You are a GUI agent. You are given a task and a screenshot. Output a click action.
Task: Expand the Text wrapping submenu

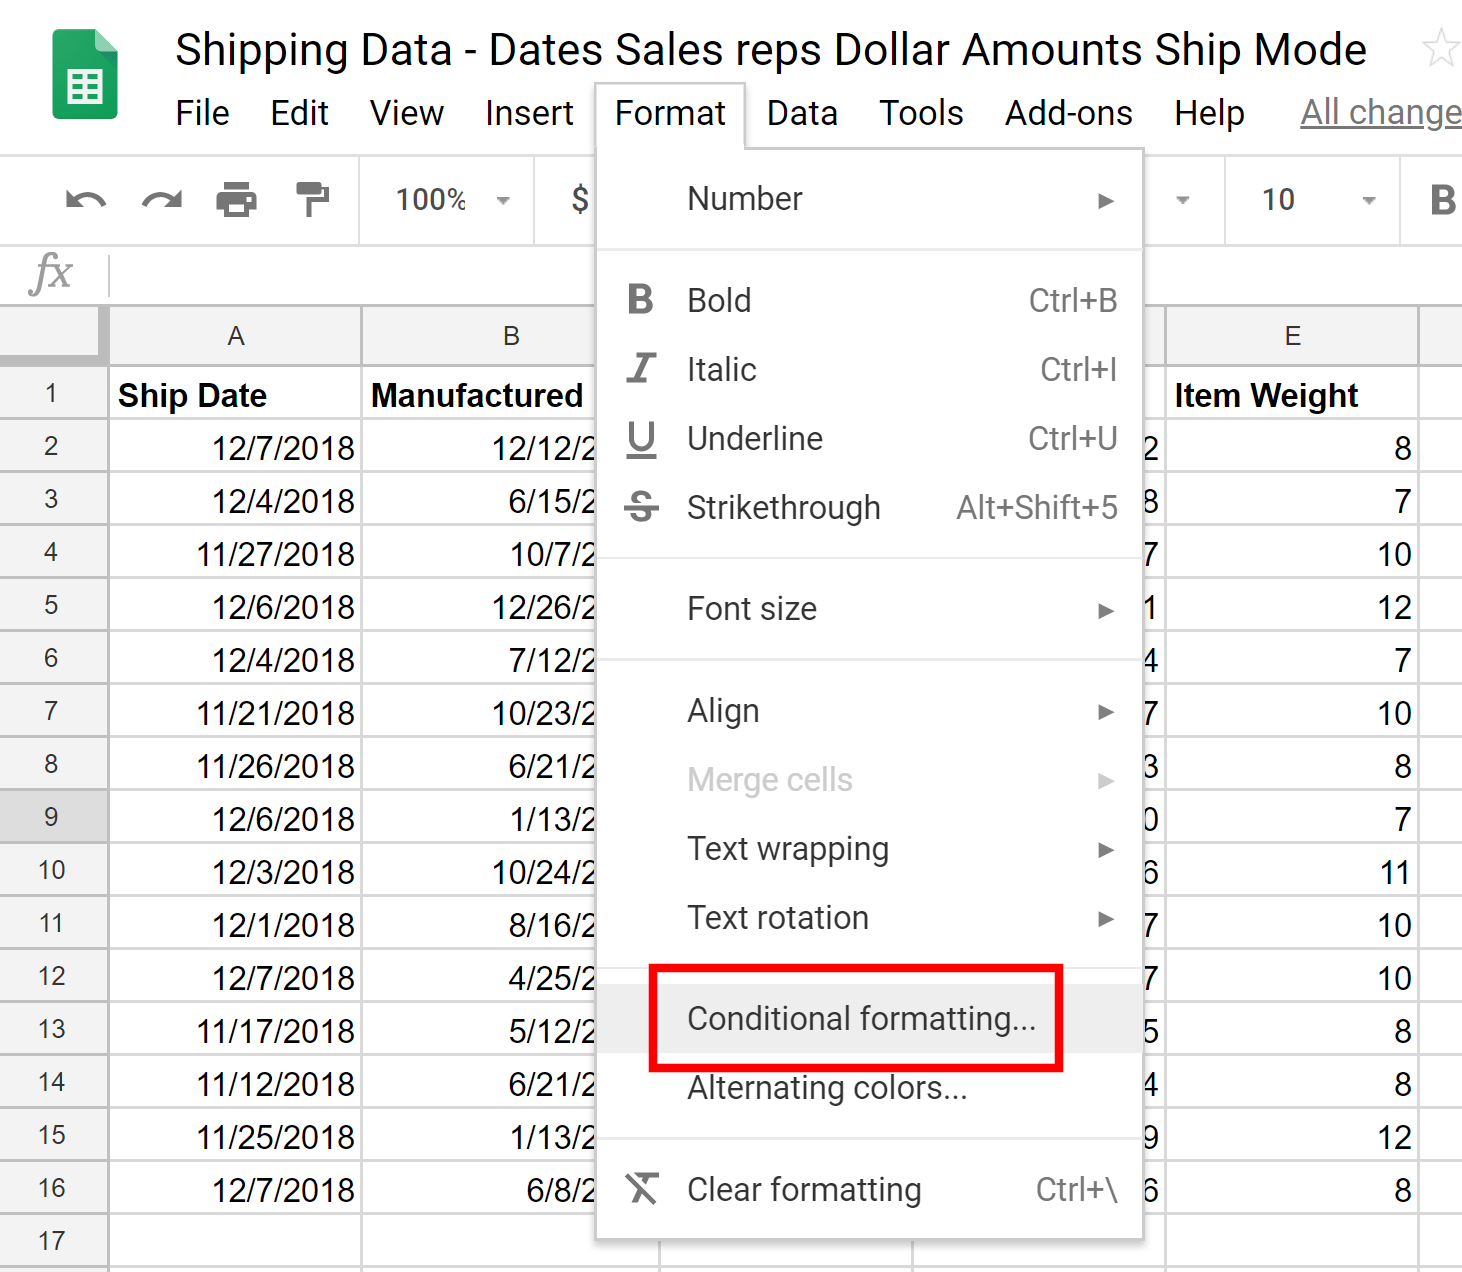(x=870, y=849)
